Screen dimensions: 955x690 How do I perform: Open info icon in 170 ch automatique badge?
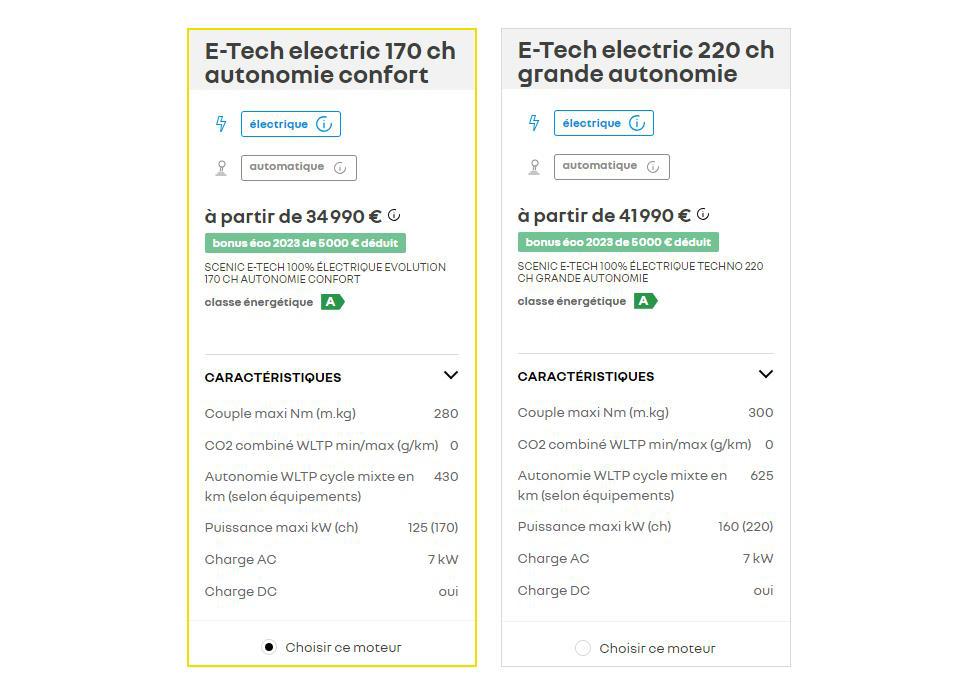(340, 168)
